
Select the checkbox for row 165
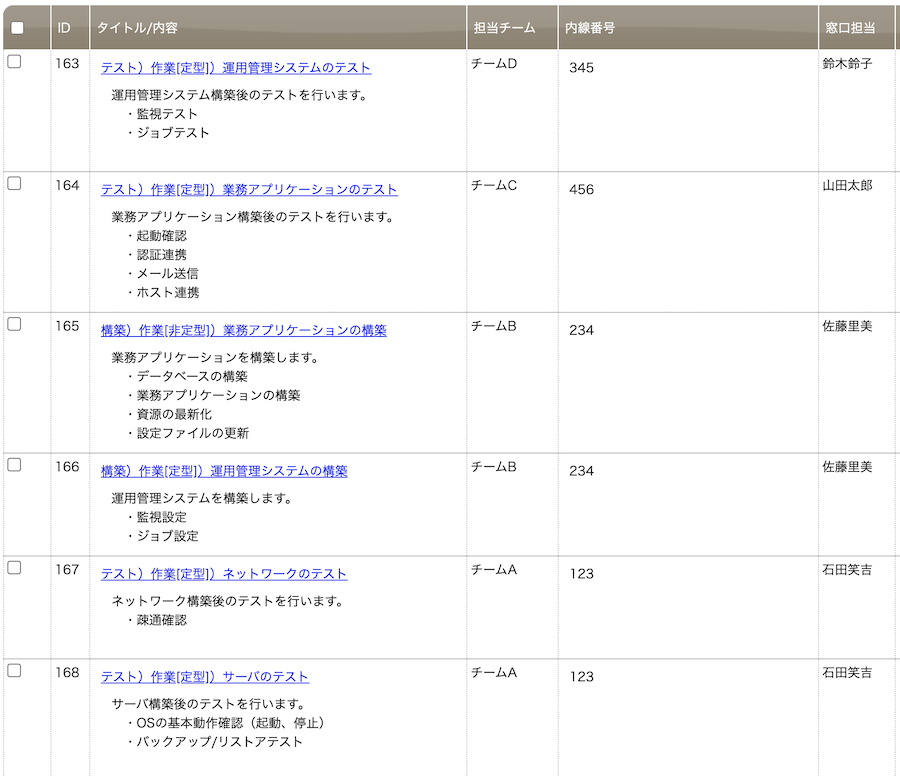pyautogui.click(x=14, y=324)
